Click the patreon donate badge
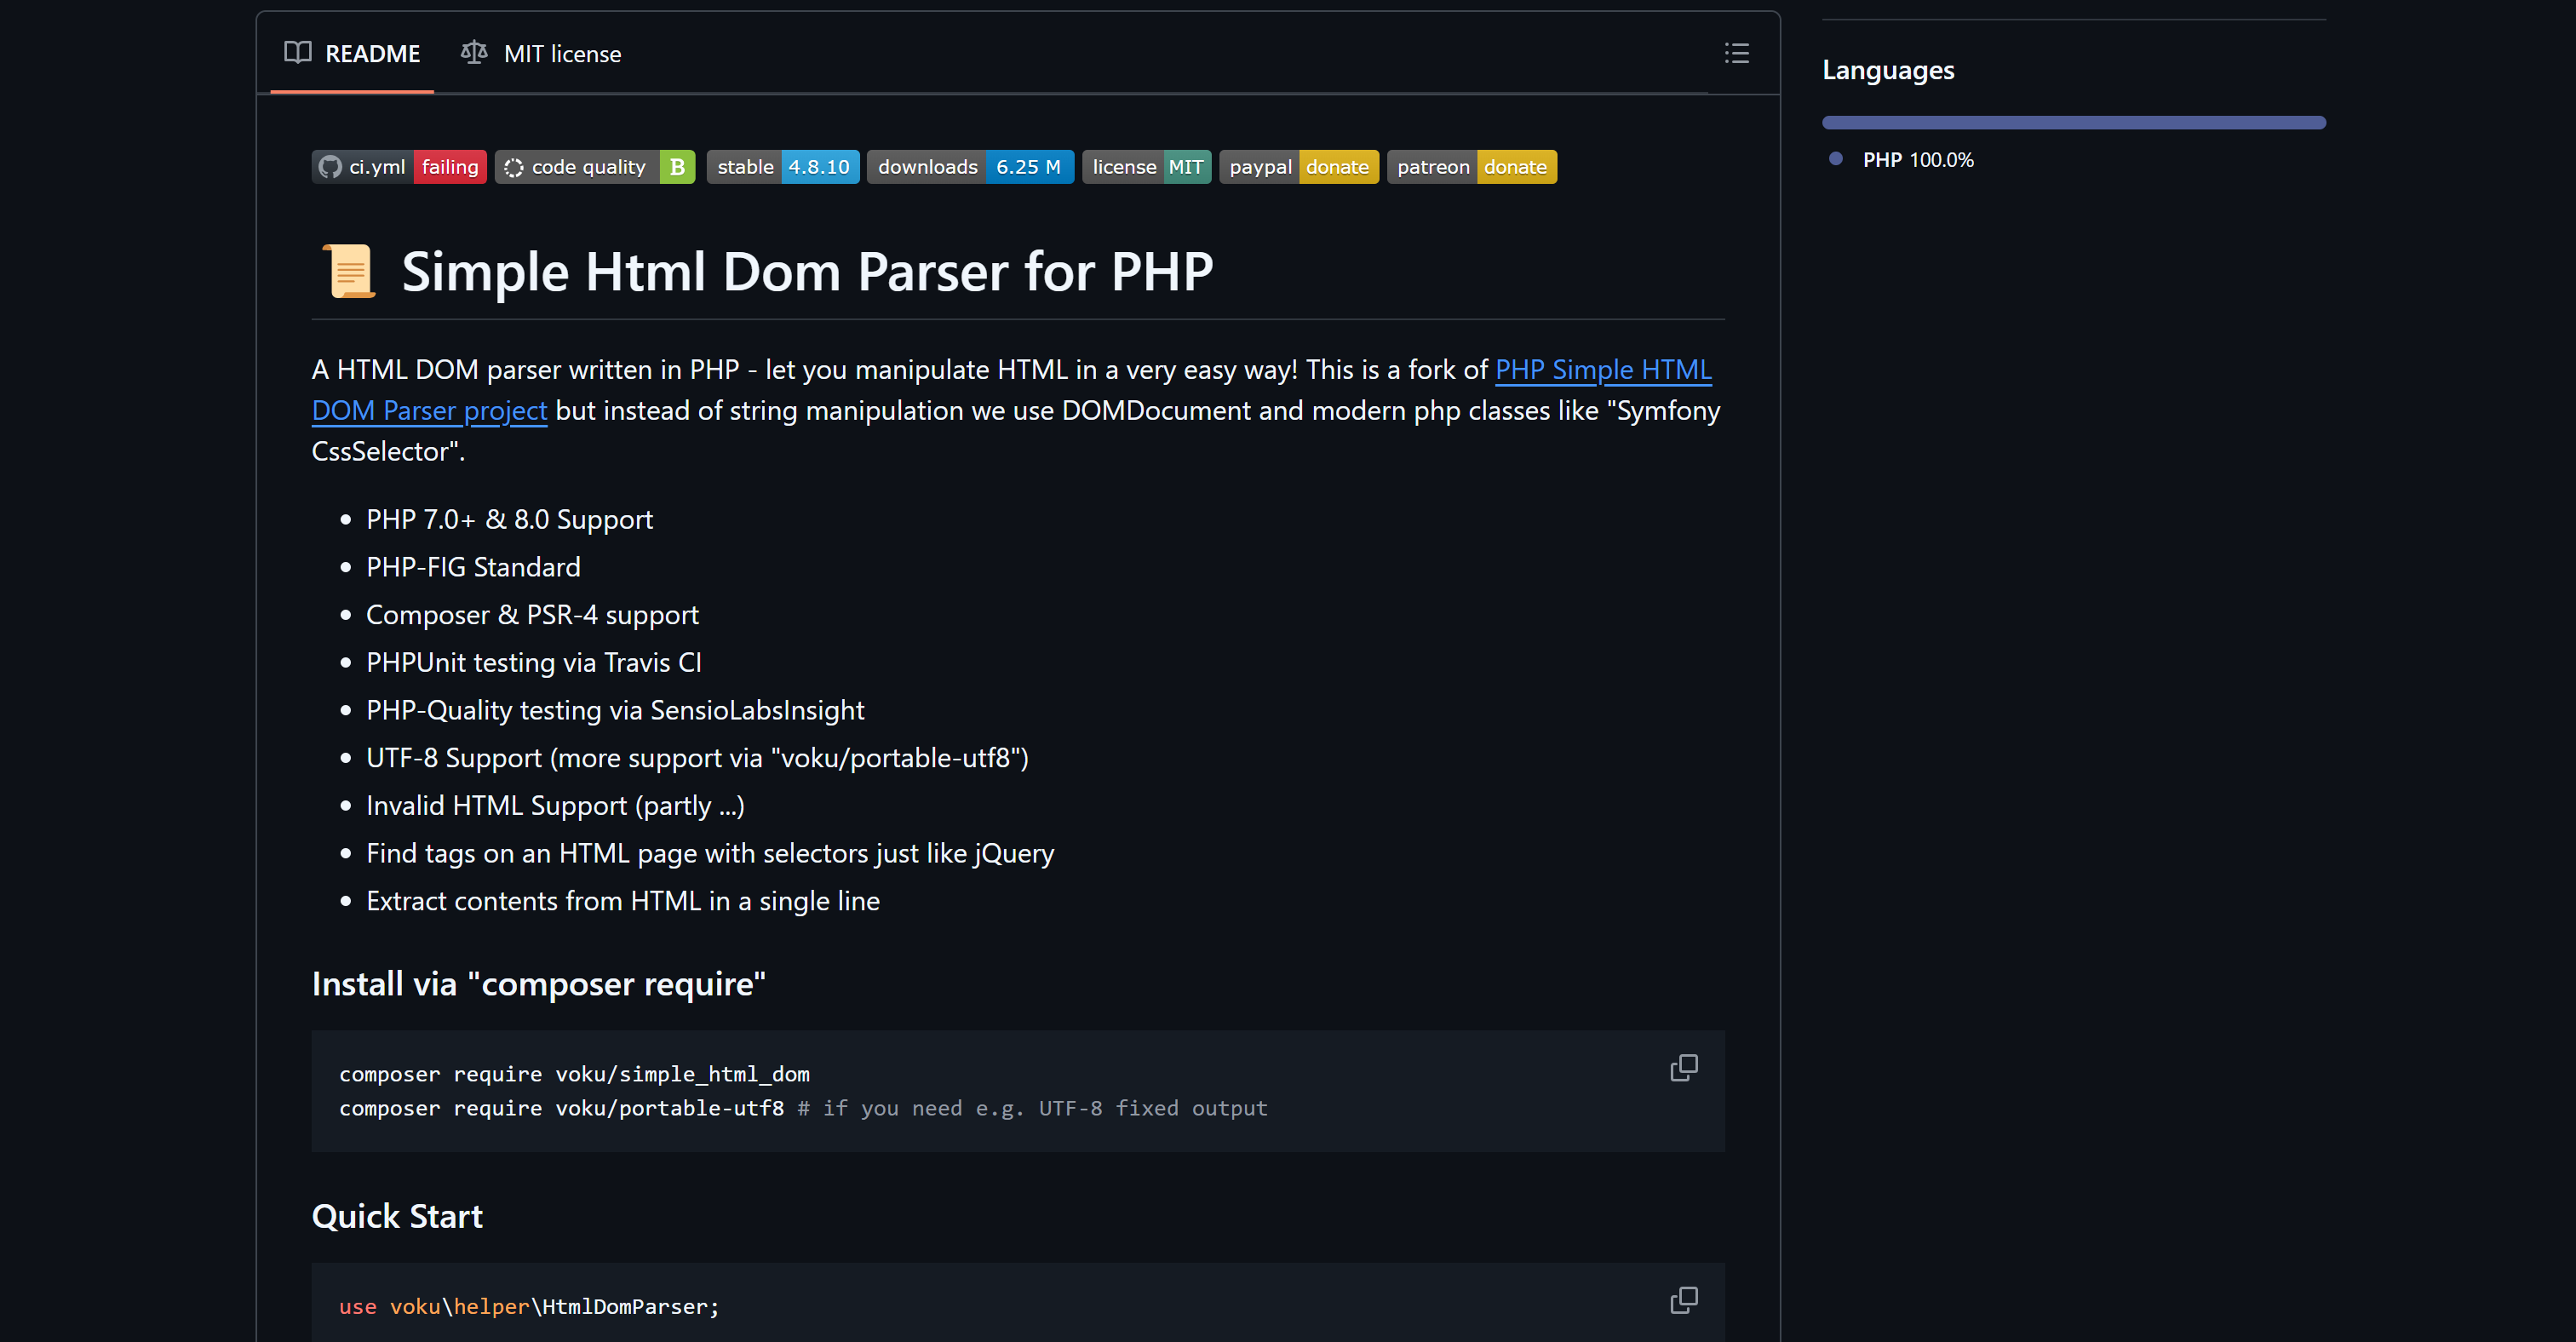Image resolution: width=2576 pixels, height=1342 pixels. pos(1471,167)
